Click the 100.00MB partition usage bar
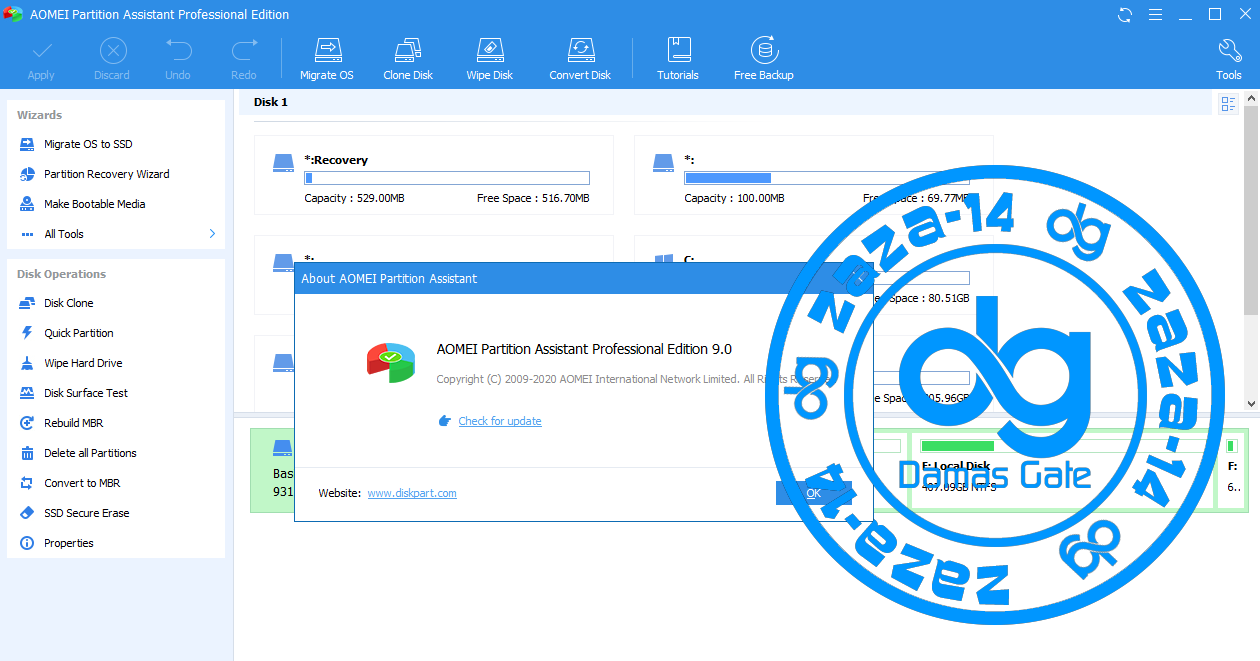The width and height of the screenshot is (1260, 661). 826,178
